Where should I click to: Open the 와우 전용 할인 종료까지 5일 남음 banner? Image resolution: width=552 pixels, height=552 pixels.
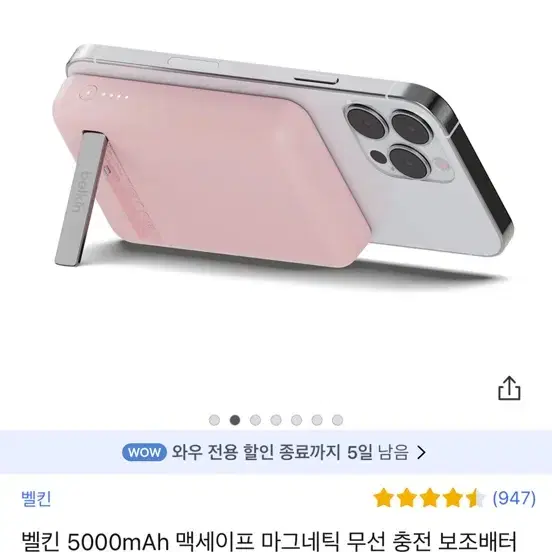(276, 452)
